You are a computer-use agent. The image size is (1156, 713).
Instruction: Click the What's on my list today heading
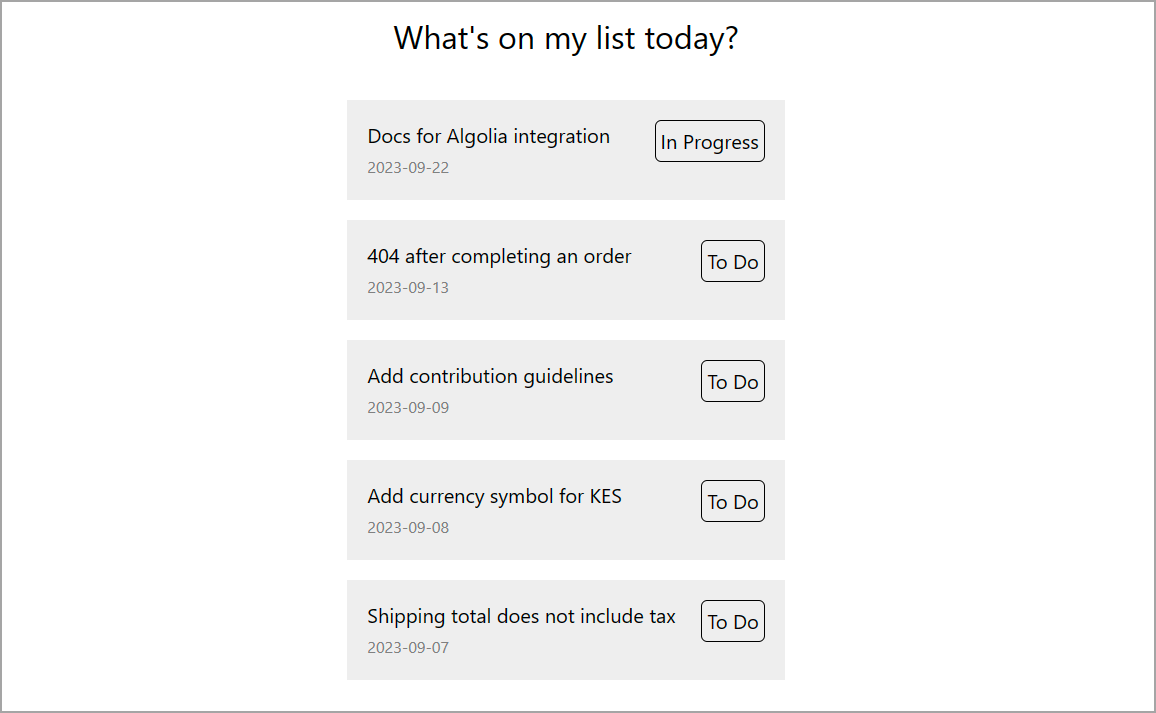click(565, 38)
